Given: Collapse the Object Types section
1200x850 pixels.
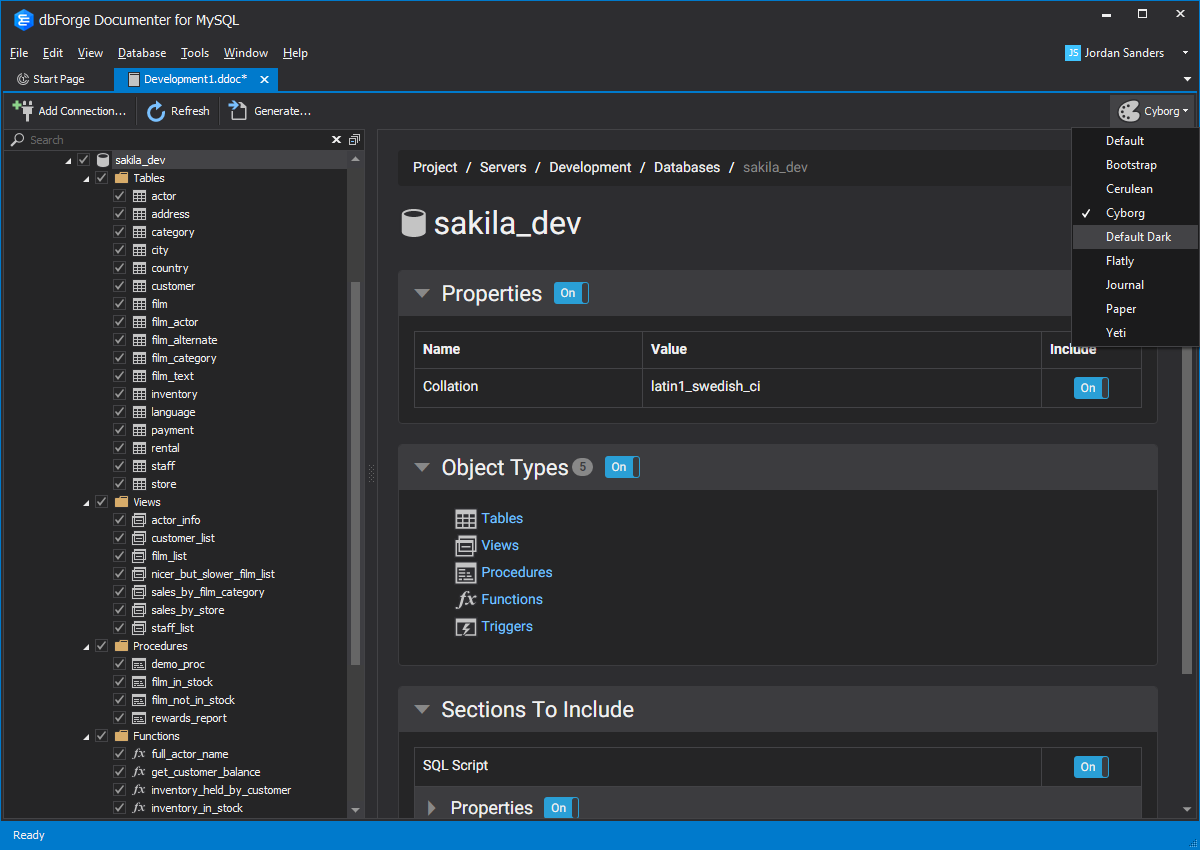Looking at the screenshot, I should (x=423, y=467).
